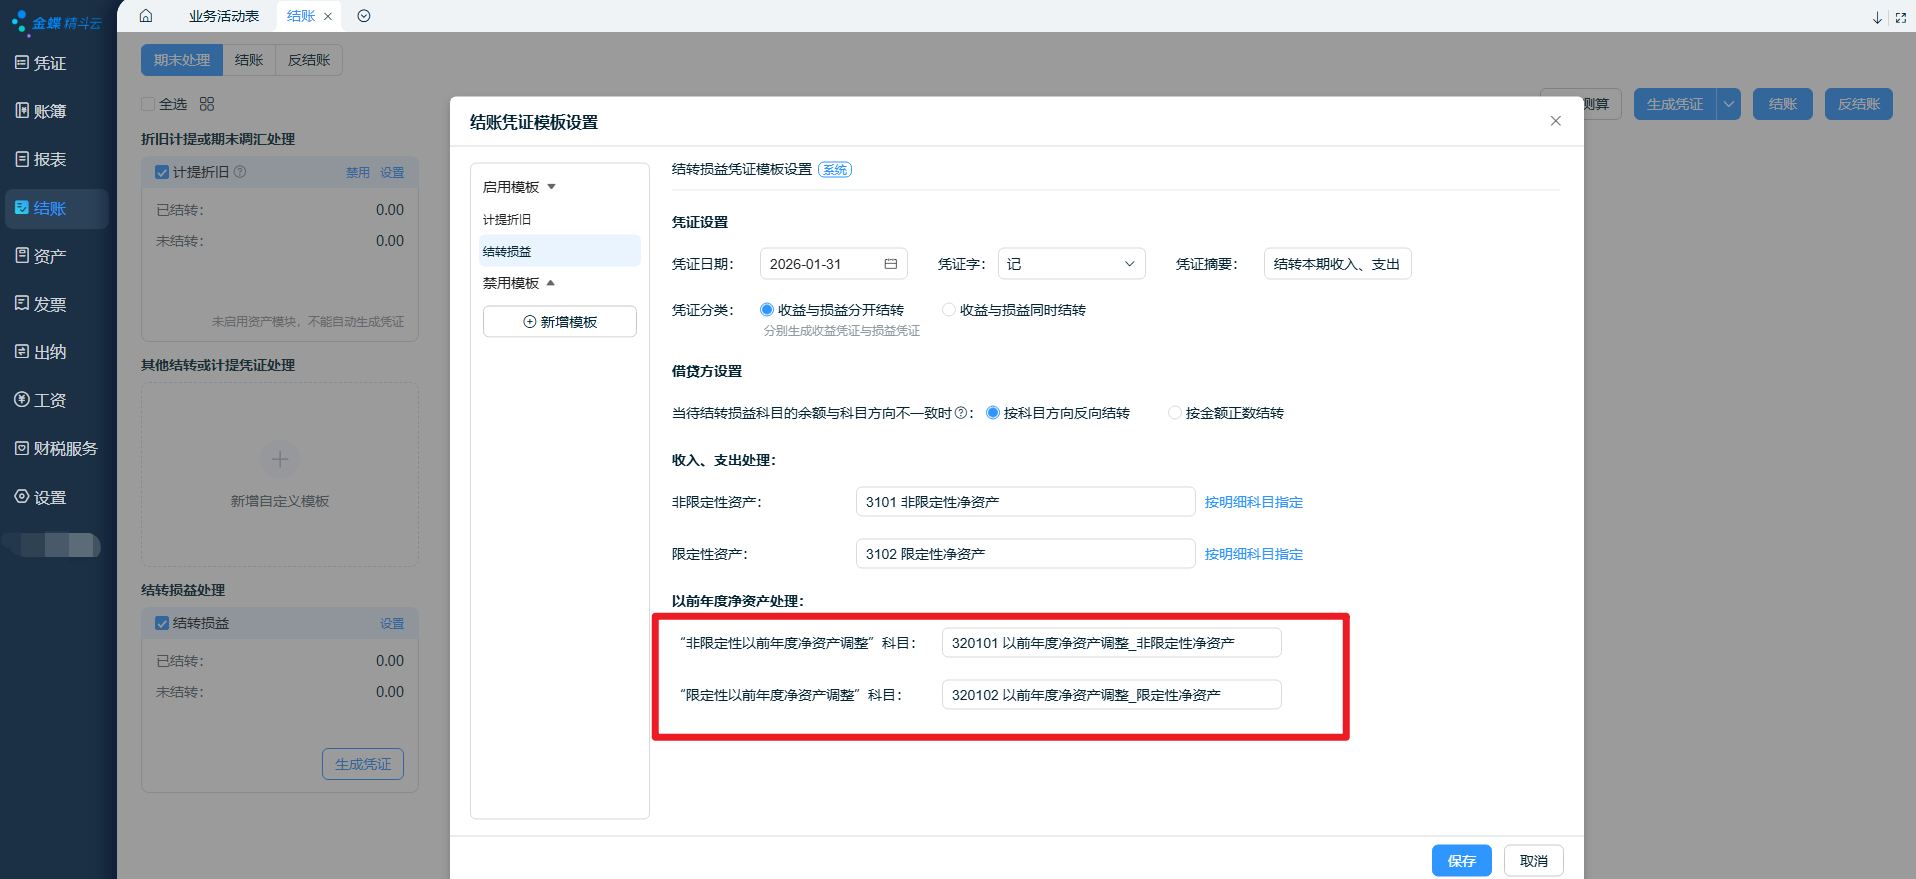Open the 发票 invoice sidebar module
This screenshot has width=1916, height=879.
[41, 304]
